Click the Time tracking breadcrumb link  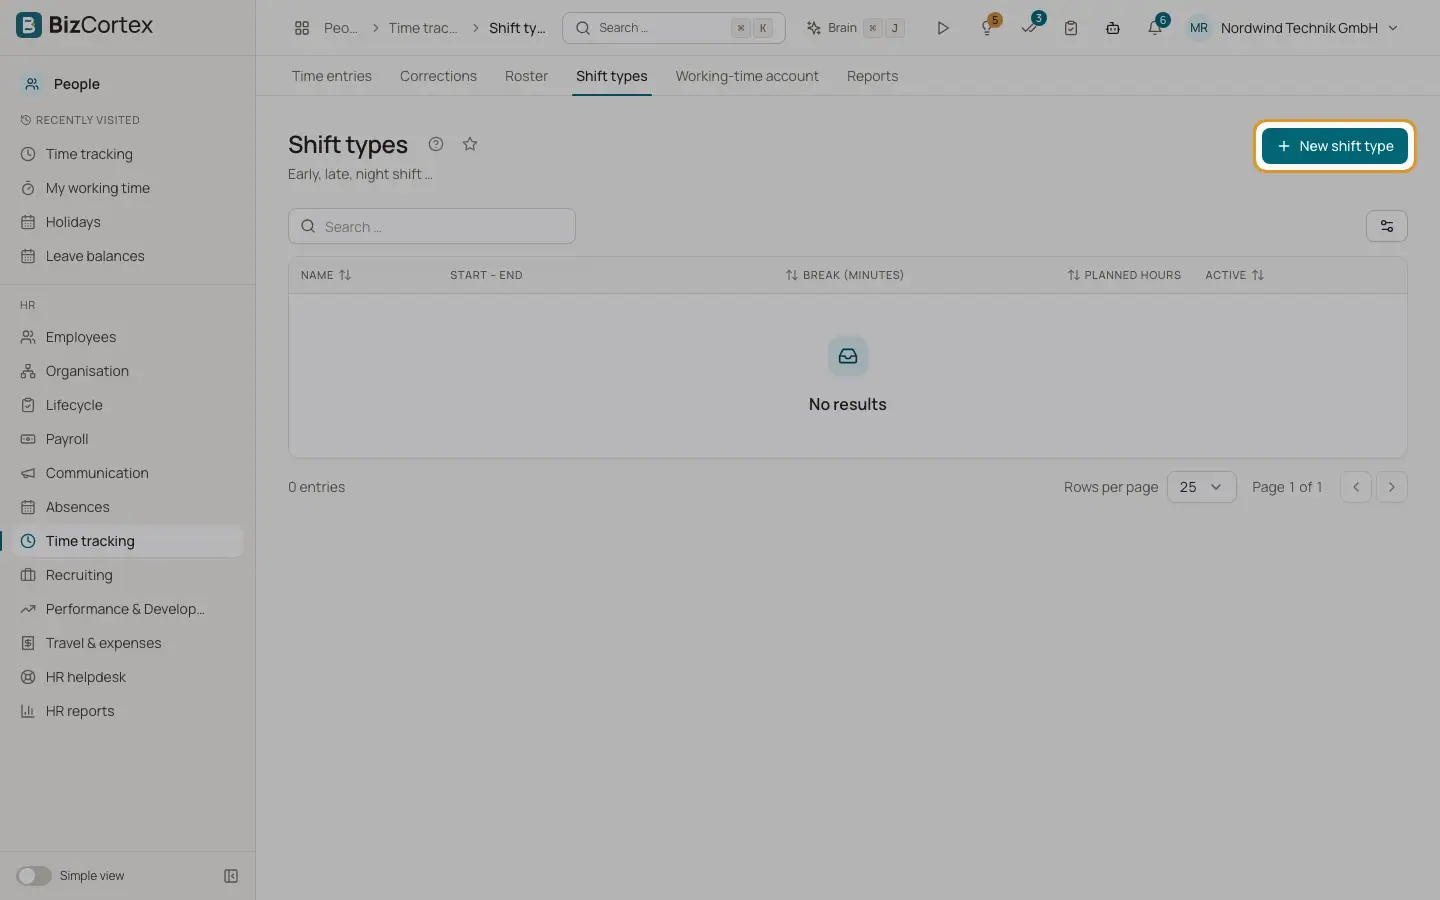point(423,28)
